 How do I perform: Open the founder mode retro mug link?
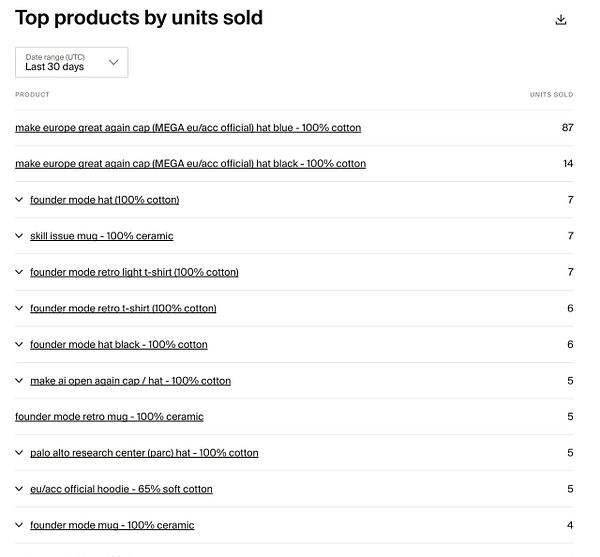click(109, 417)
